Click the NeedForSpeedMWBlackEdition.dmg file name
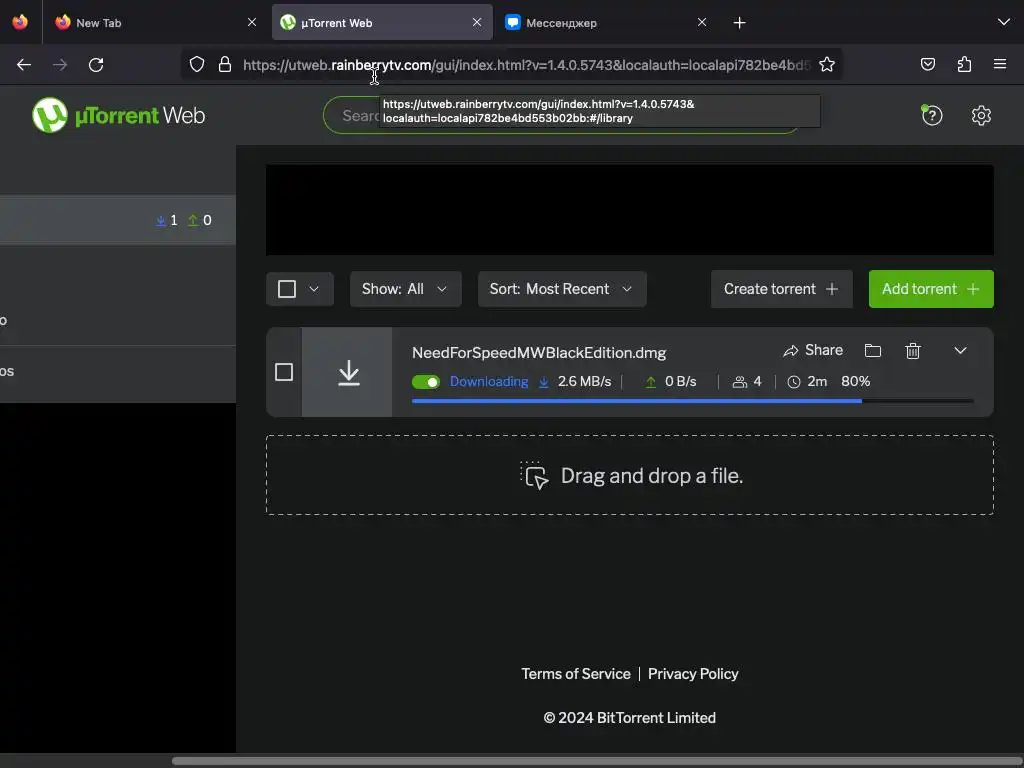1024x768 pixels. pyautogui.click(x=539, y=353)
